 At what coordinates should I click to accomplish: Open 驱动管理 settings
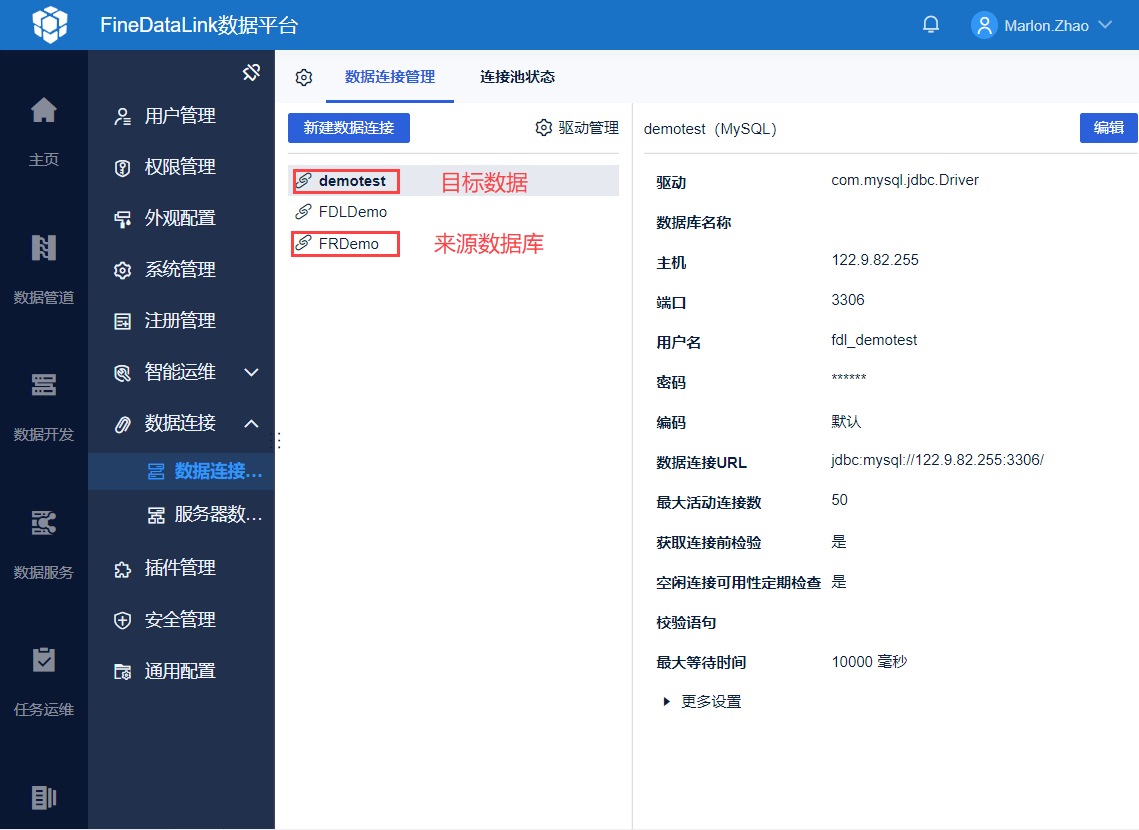[577, 128]
